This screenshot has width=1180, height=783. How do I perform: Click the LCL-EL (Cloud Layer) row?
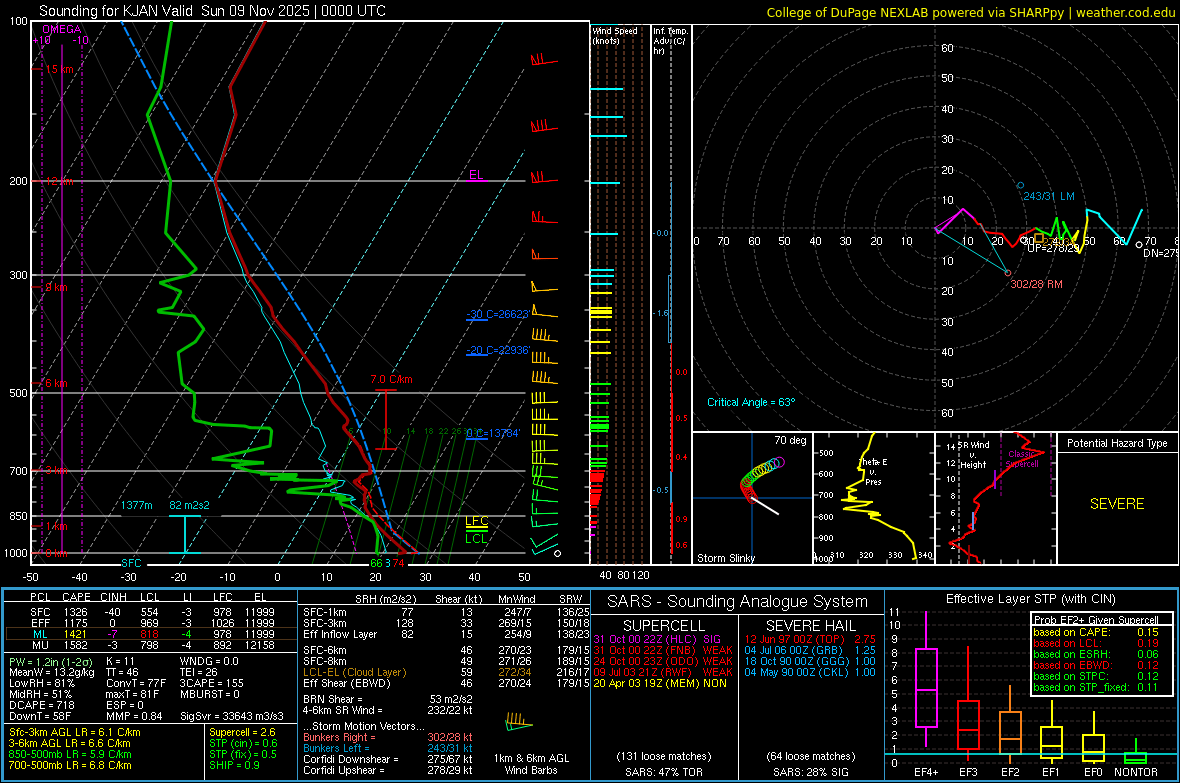point(446,672)
